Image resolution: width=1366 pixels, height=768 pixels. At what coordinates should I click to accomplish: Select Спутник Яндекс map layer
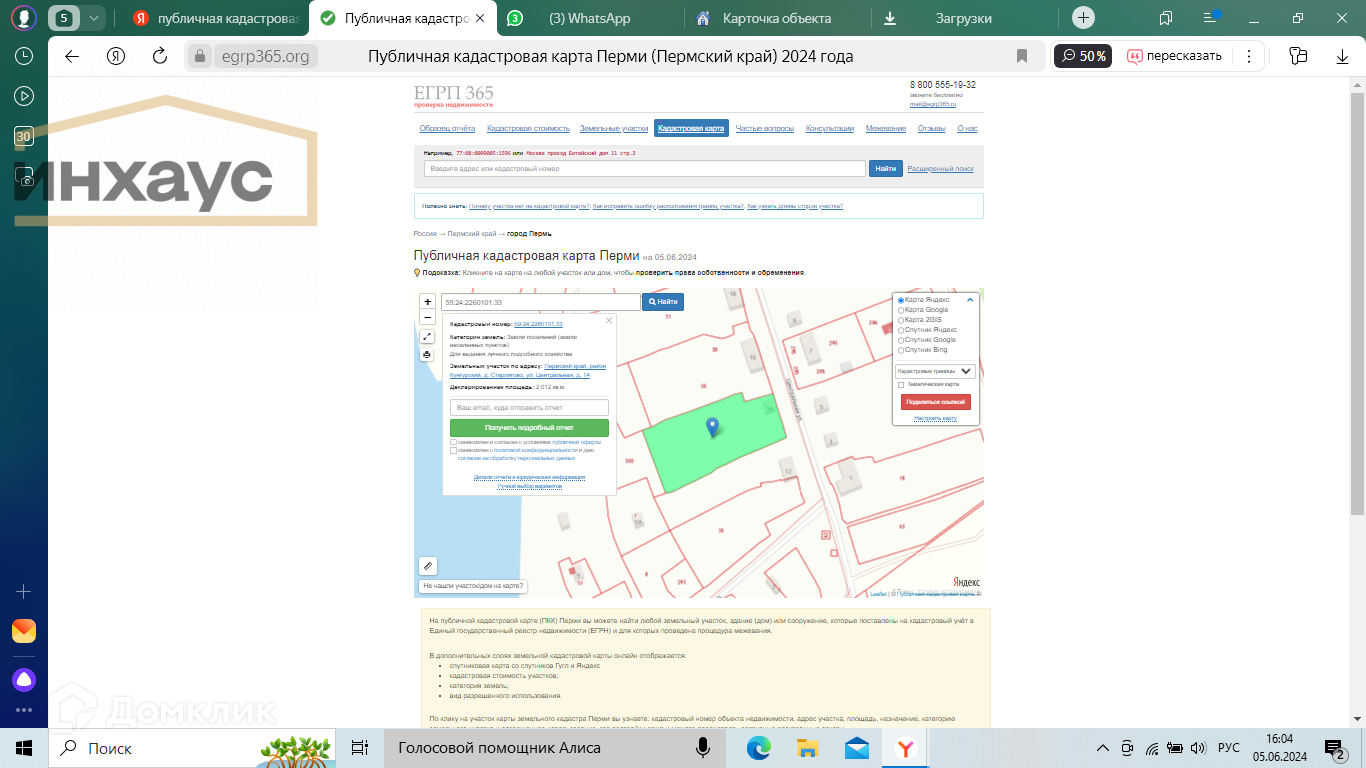[901, 330]
